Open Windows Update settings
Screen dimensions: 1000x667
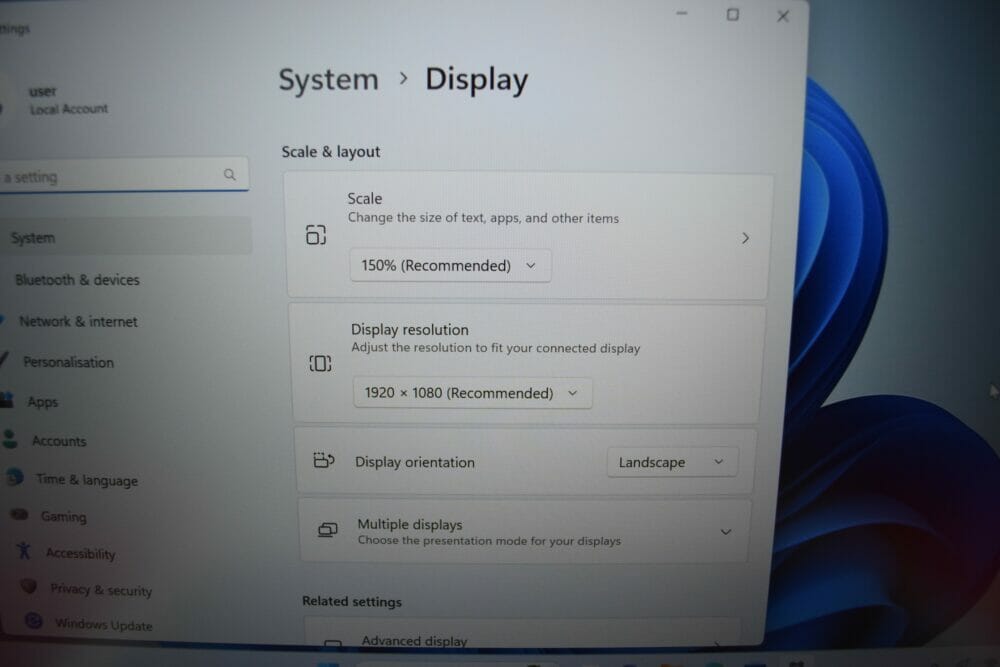103,624
